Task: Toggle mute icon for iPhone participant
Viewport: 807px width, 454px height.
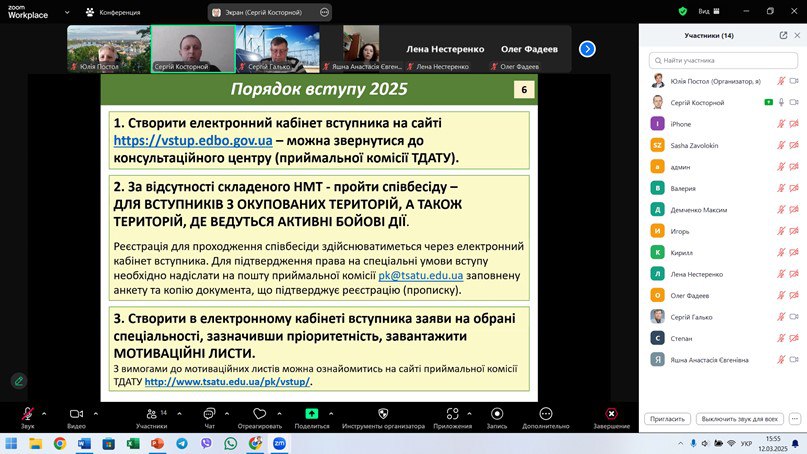Action: pos(781,124)
